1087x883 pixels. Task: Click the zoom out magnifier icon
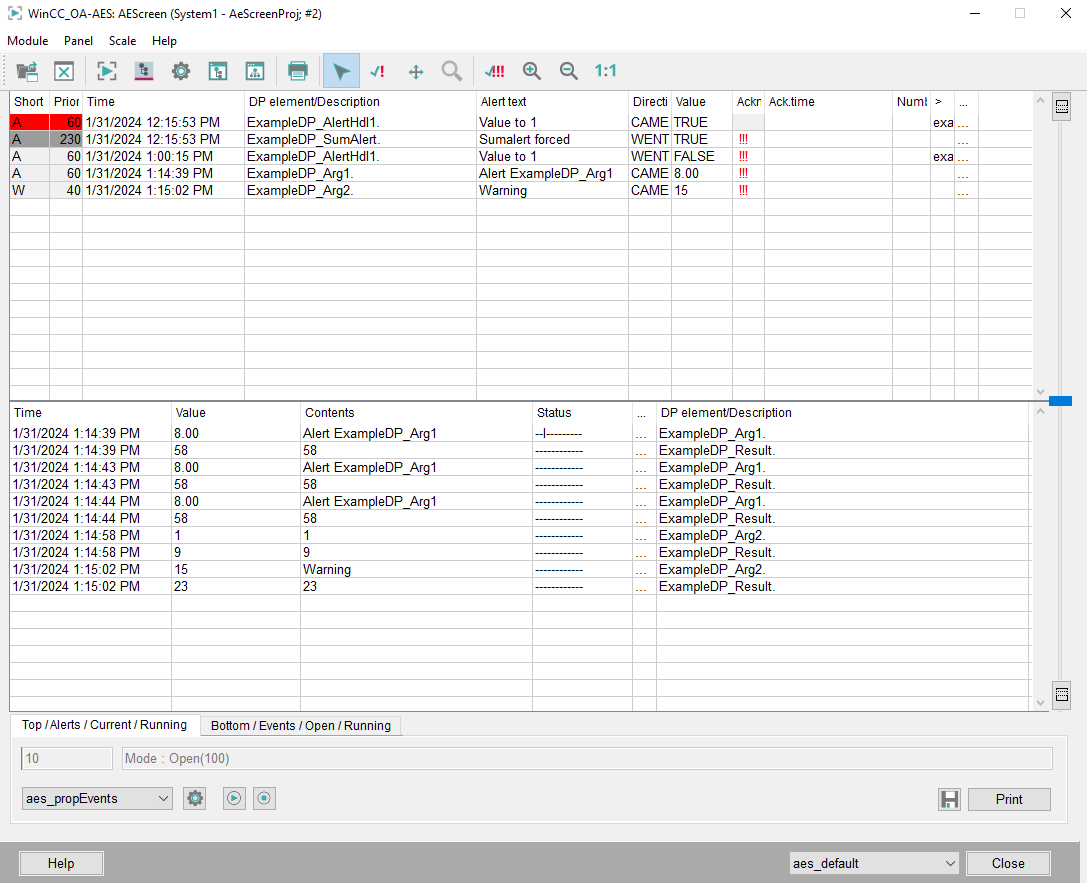[568, 71]
